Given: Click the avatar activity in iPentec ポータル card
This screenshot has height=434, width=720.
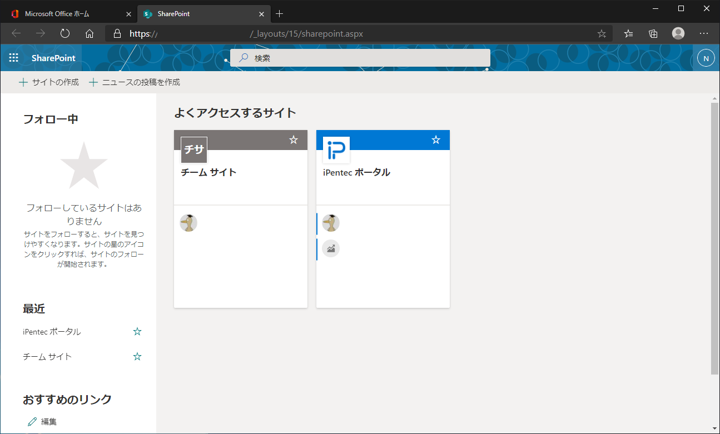Looking at the screenshot, I should click(x=331, y=223).
